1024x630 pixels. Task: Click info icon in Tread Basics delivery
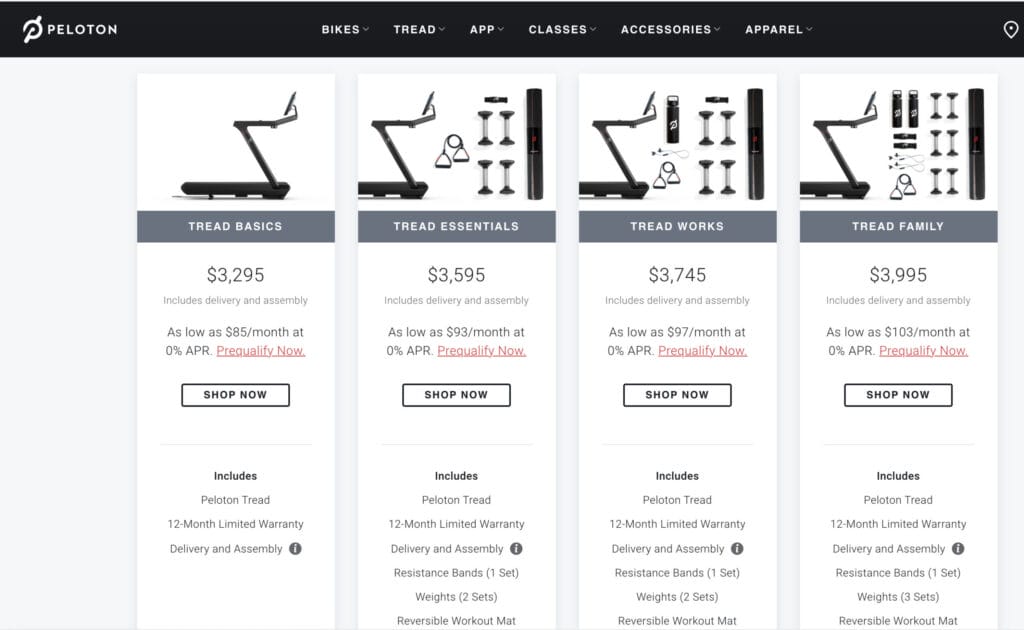point(295,548)
